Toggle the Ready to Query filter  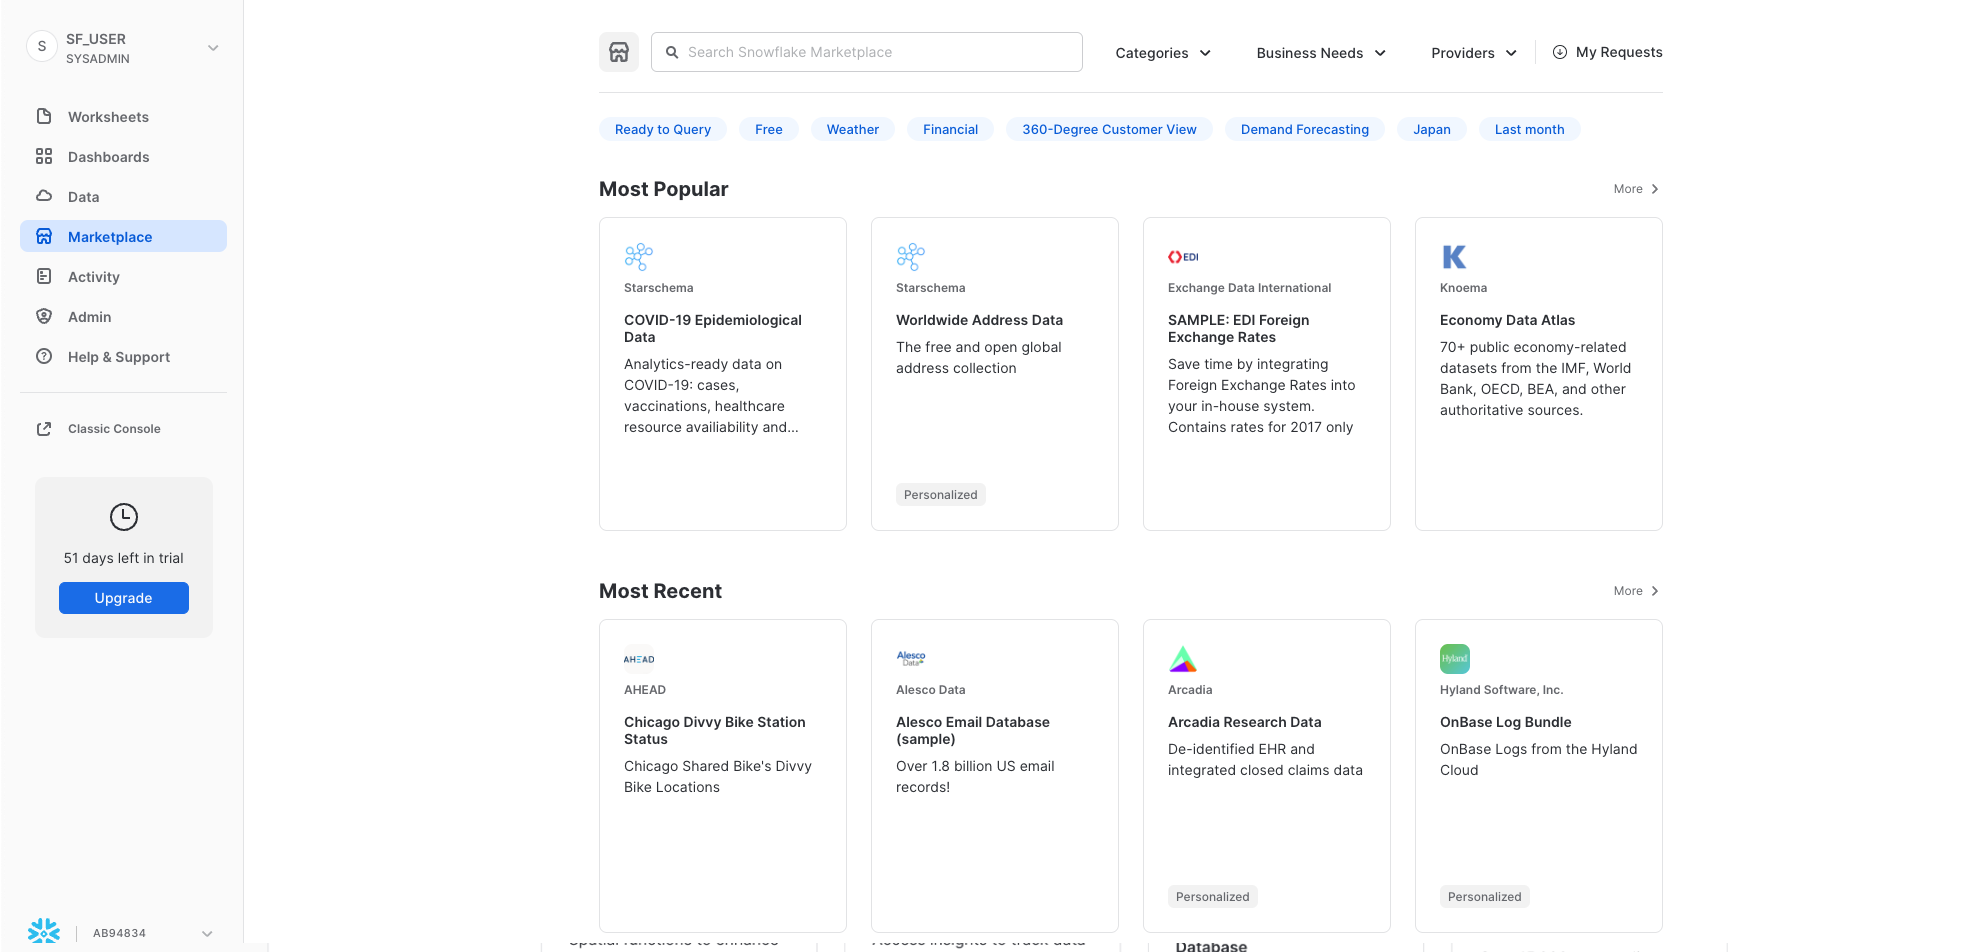point(662,129)
